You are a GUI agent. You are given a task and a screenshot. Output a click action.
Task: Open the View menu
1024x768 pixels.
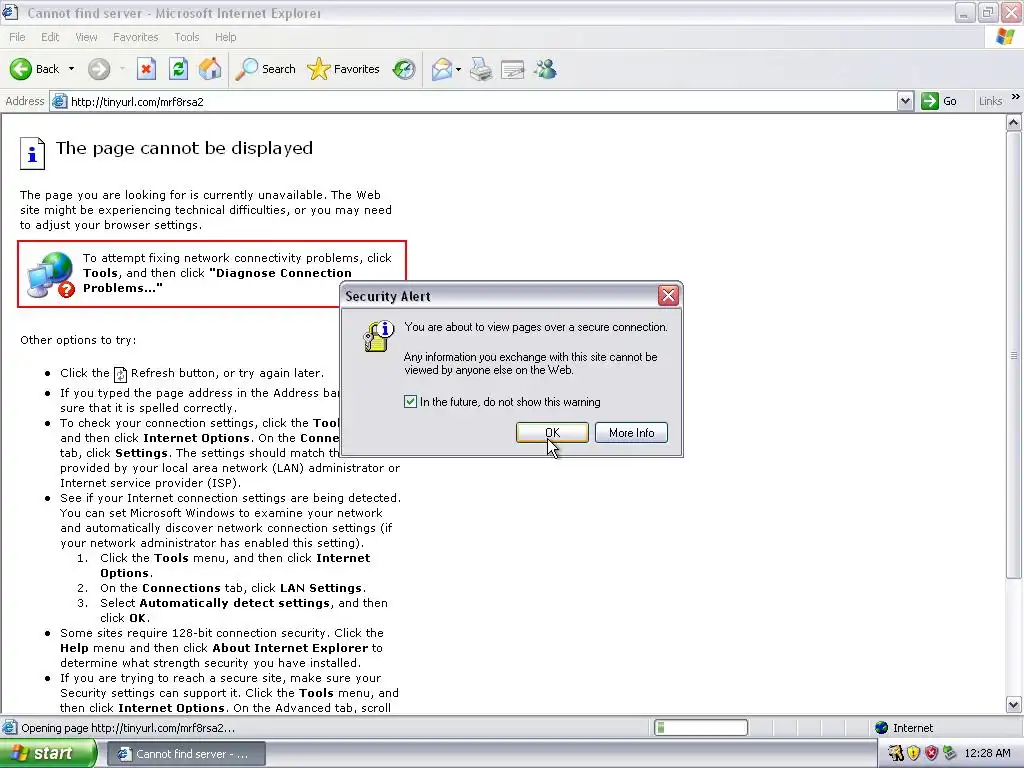pyautogui.click(x=86, y=37)
